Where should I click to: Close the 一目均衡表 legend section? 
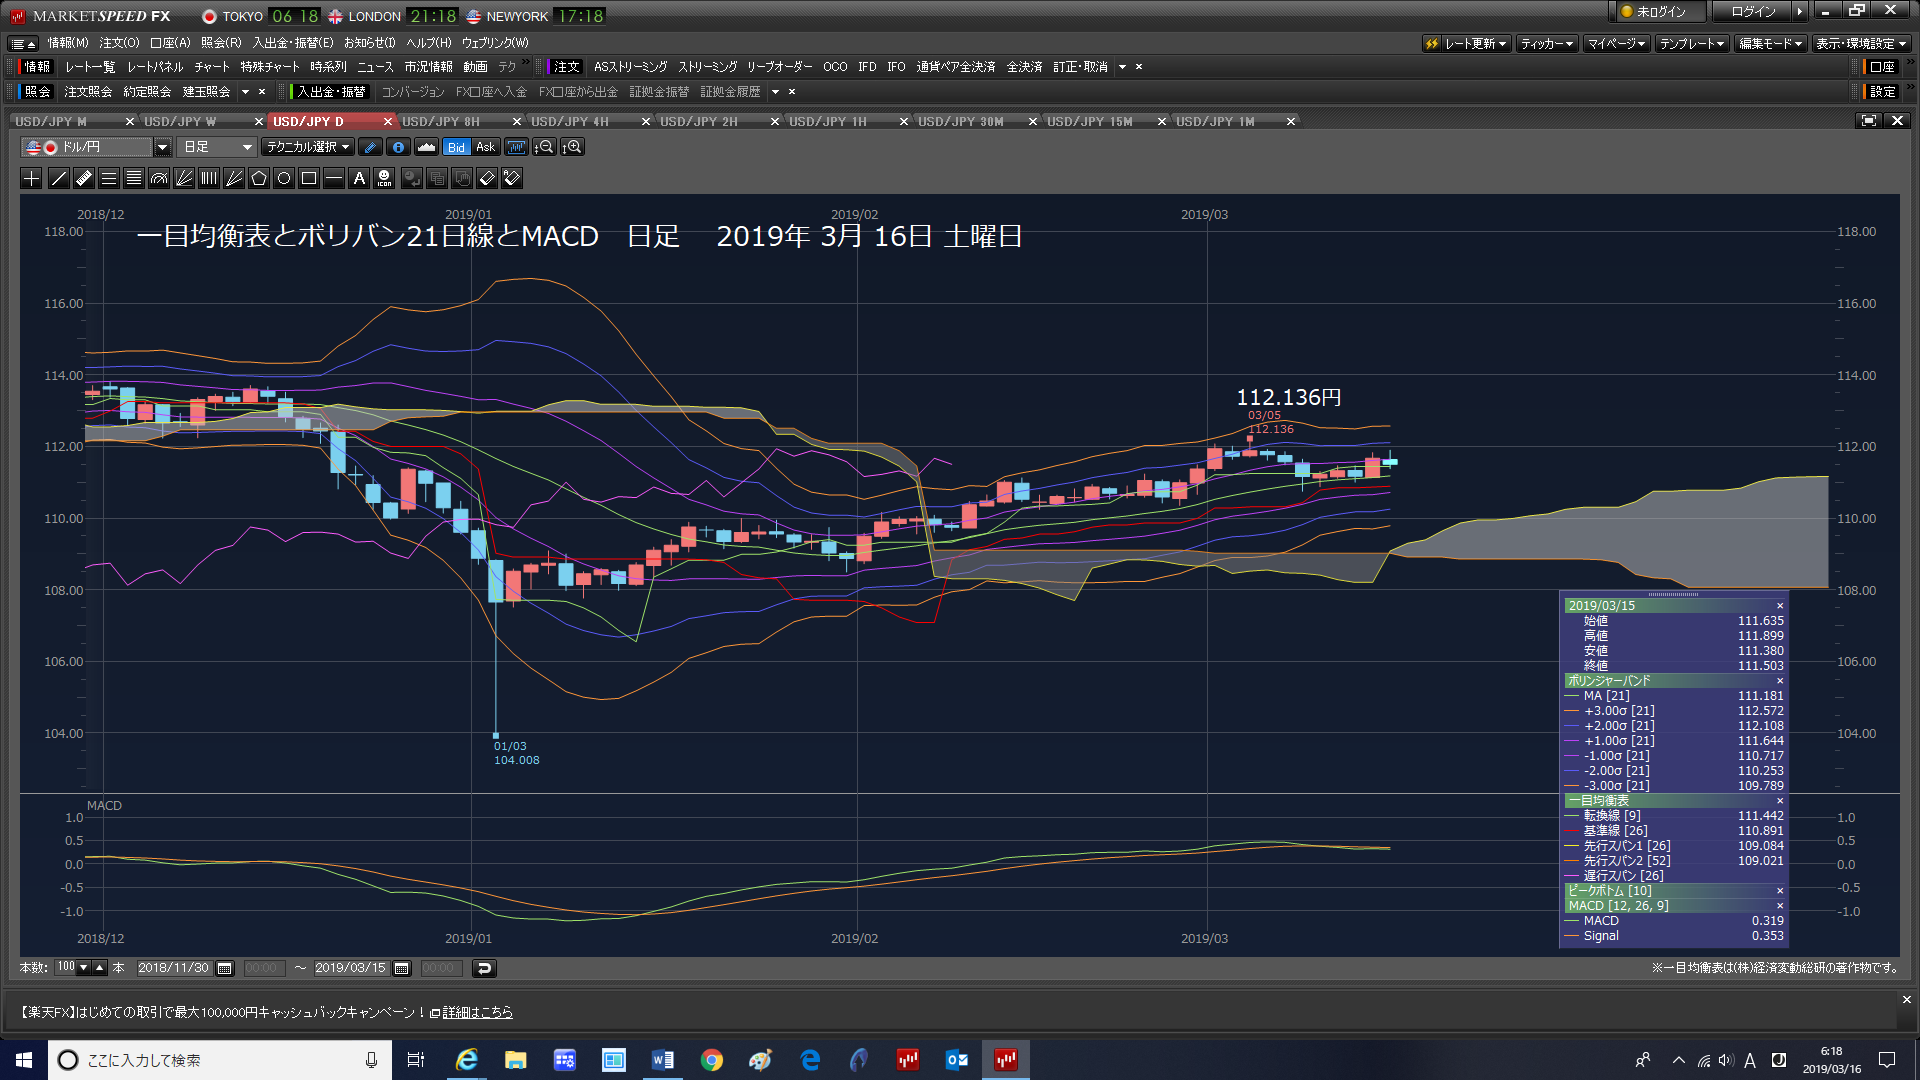click(x=1780, y=801)
